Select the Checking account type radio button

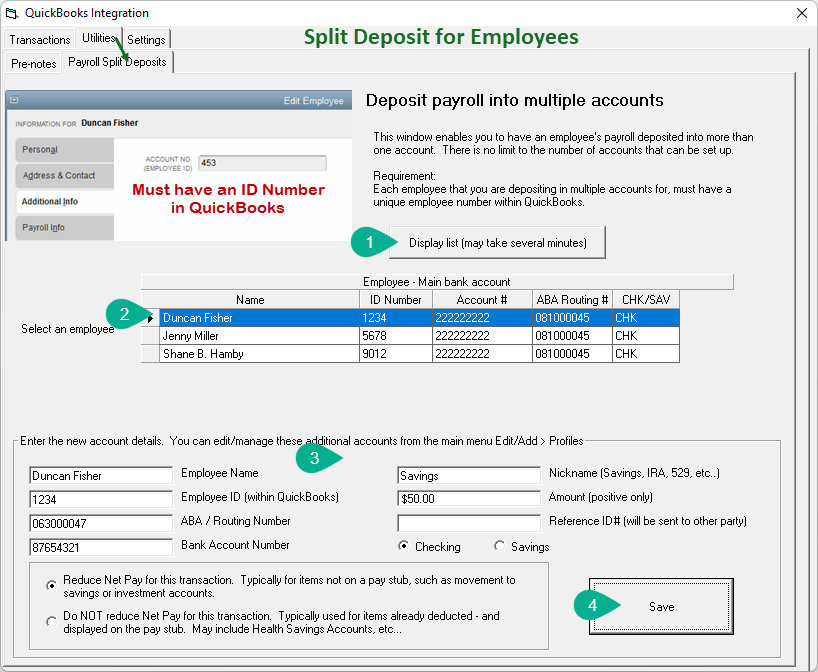[x=403, y=546]
